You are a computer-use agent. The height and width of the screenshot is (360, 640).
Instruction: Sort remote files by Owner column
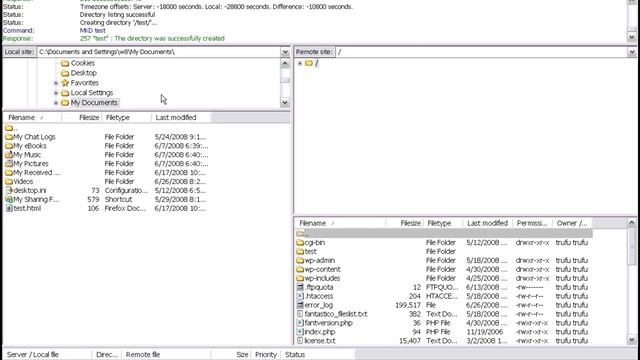tap(572, 223)
